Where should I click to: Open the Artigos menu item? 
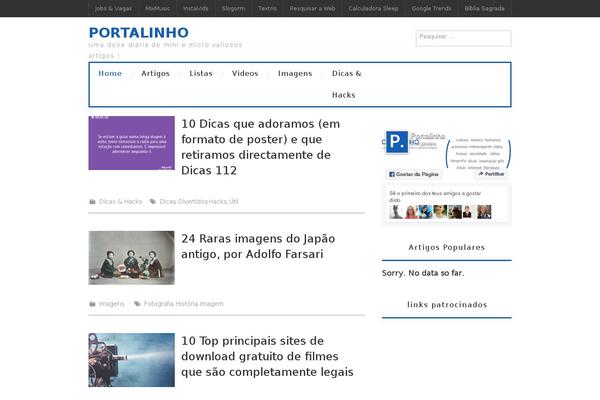(x=155, y=73)
